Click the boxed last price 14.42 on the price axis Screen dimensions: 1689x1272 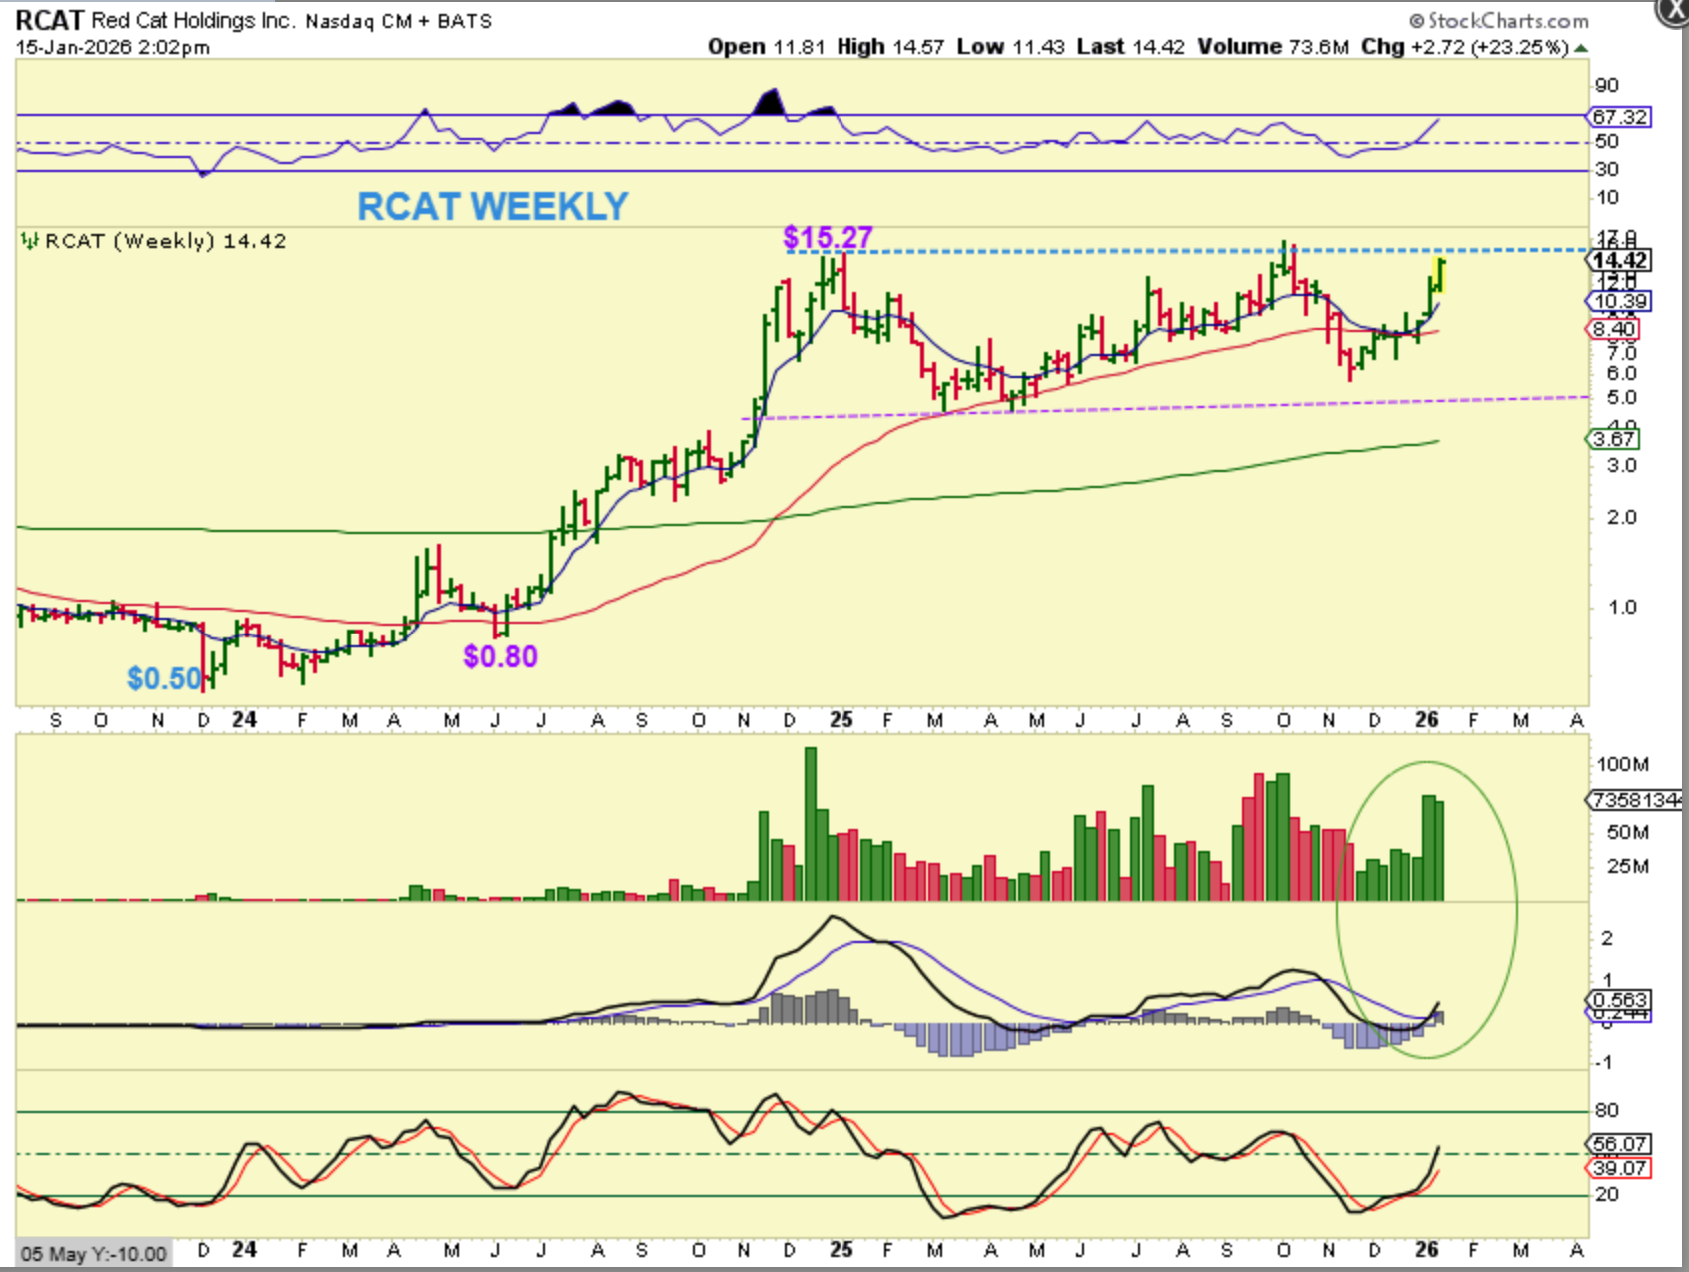1619,261
